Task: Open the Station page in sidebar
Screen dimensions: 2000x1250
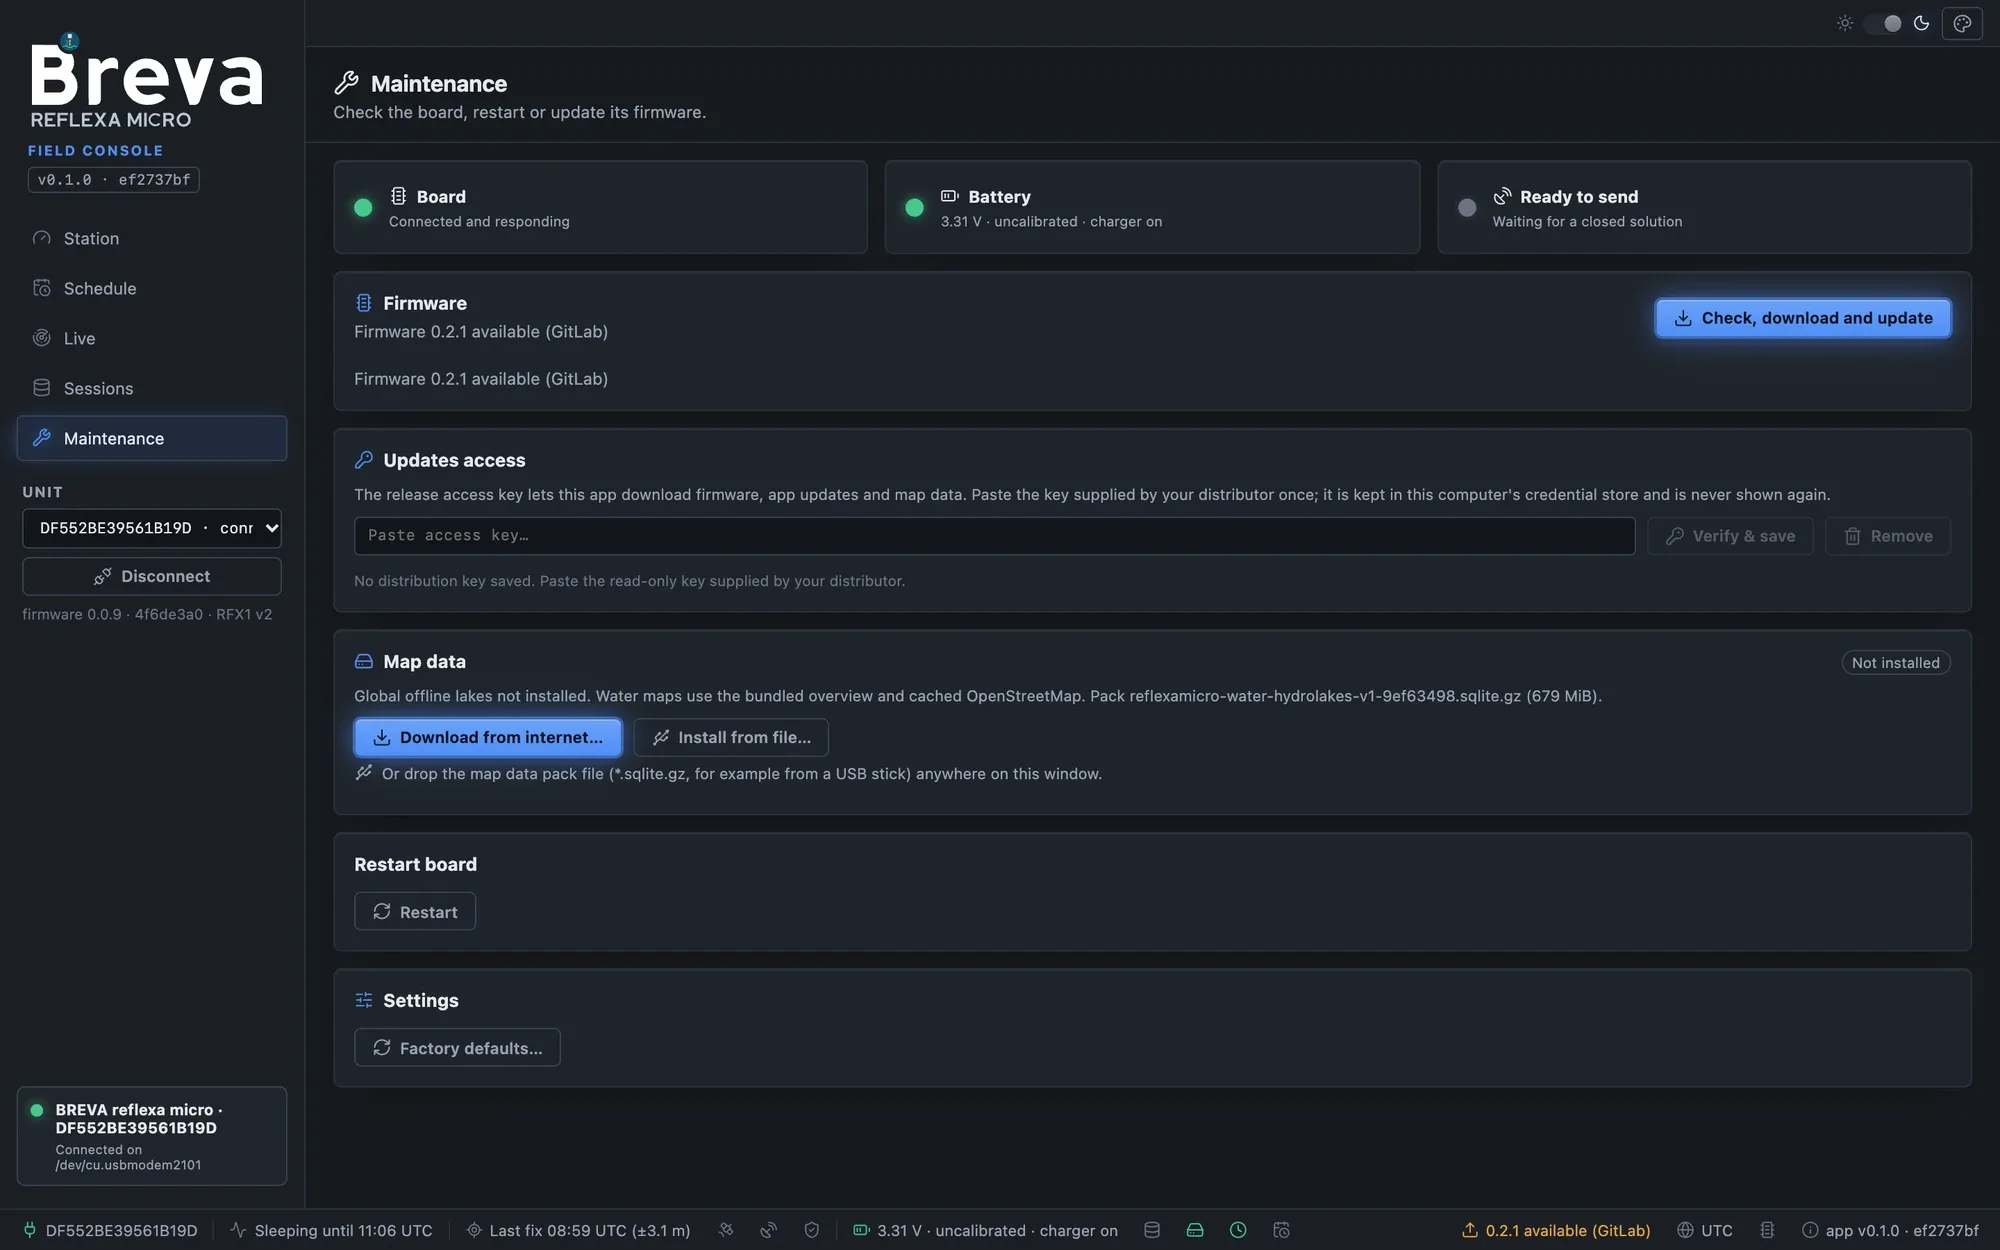Action: 152,238
